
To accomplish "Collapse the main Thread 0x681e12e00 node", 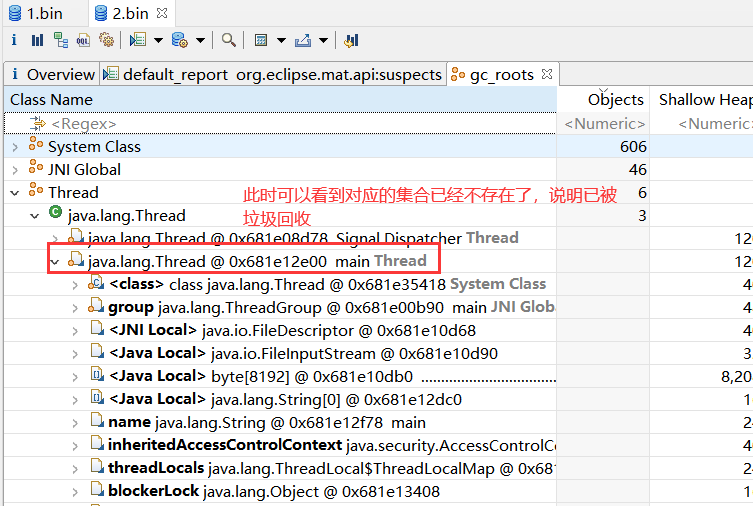I will point(55,262).
